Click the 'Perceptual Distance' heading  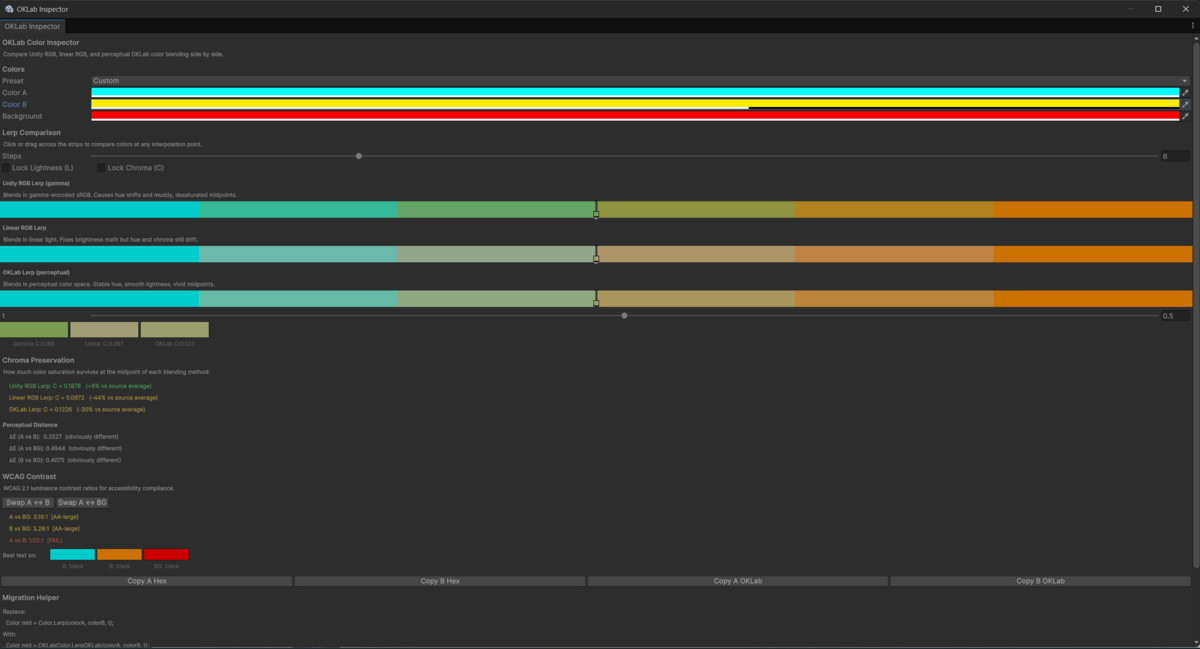(30, 425)
